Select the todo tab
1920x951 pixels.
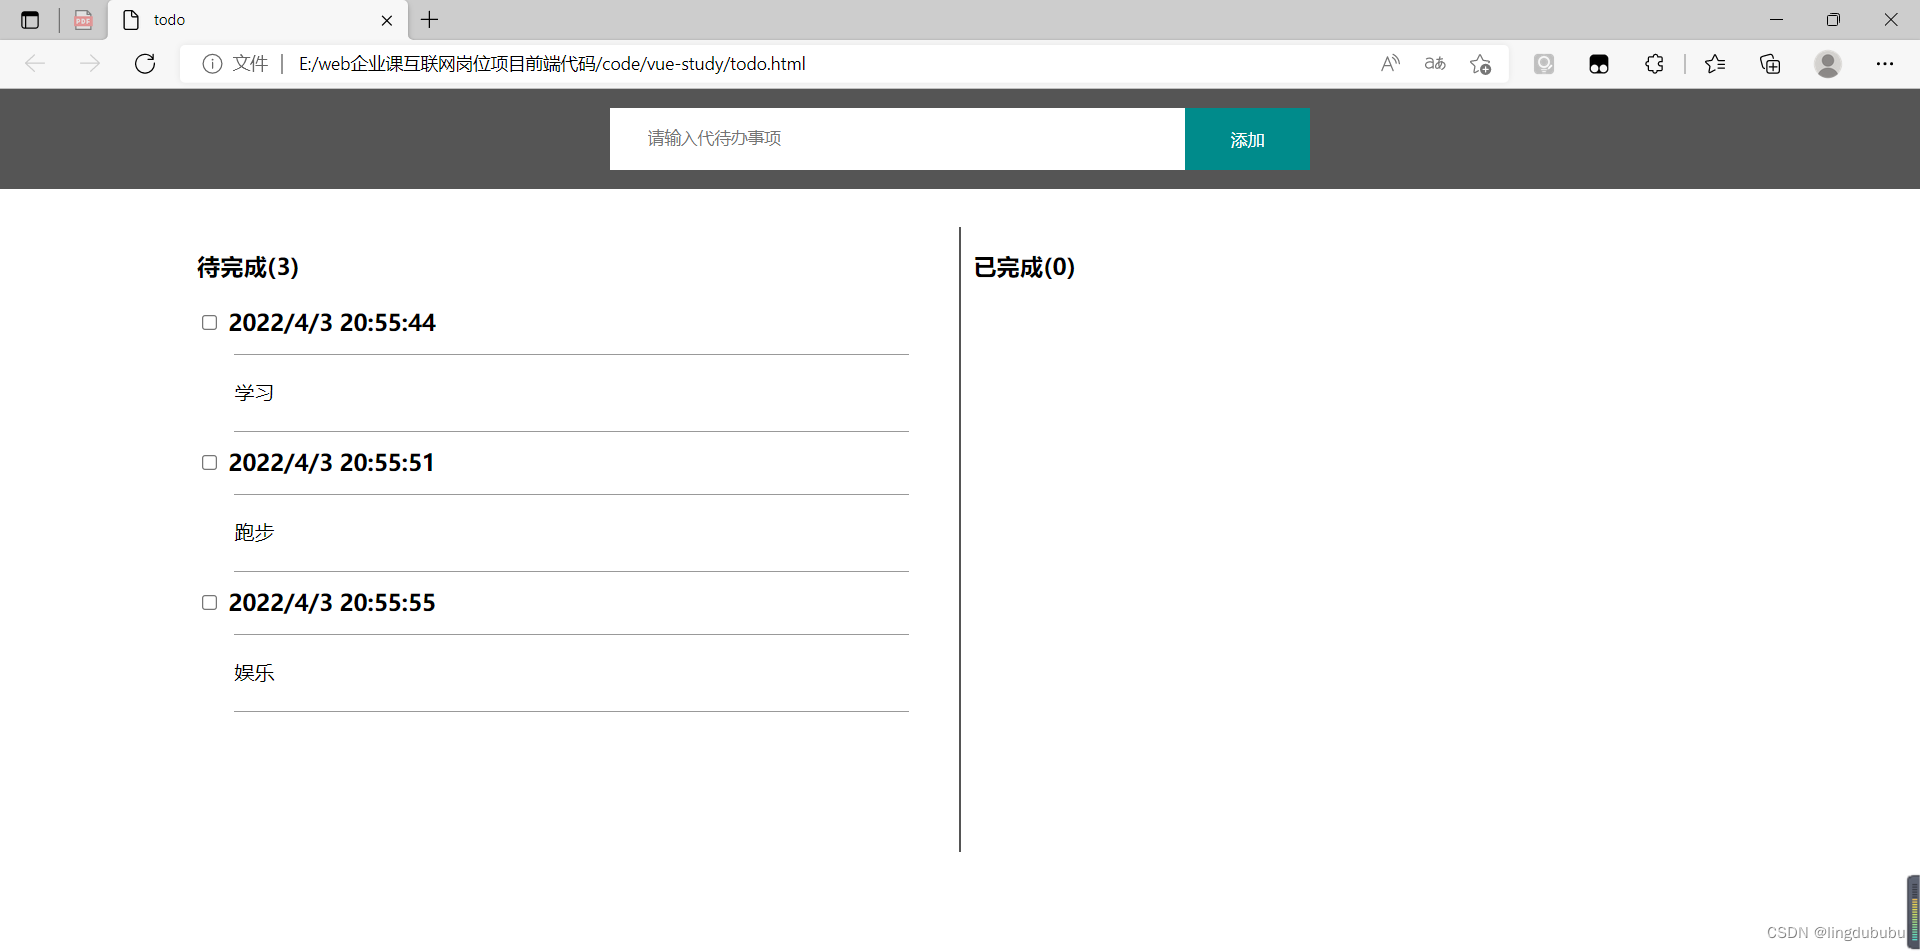coord(258,20)
